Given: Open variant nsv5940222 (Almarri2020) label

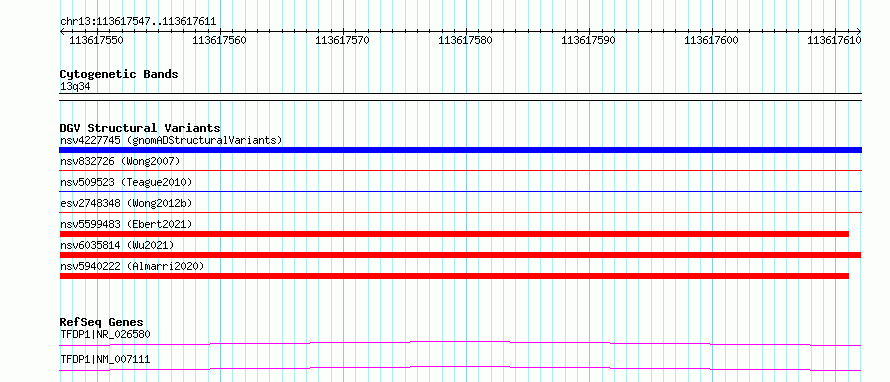Looking at the screenshot, I should tap(132, 266).
